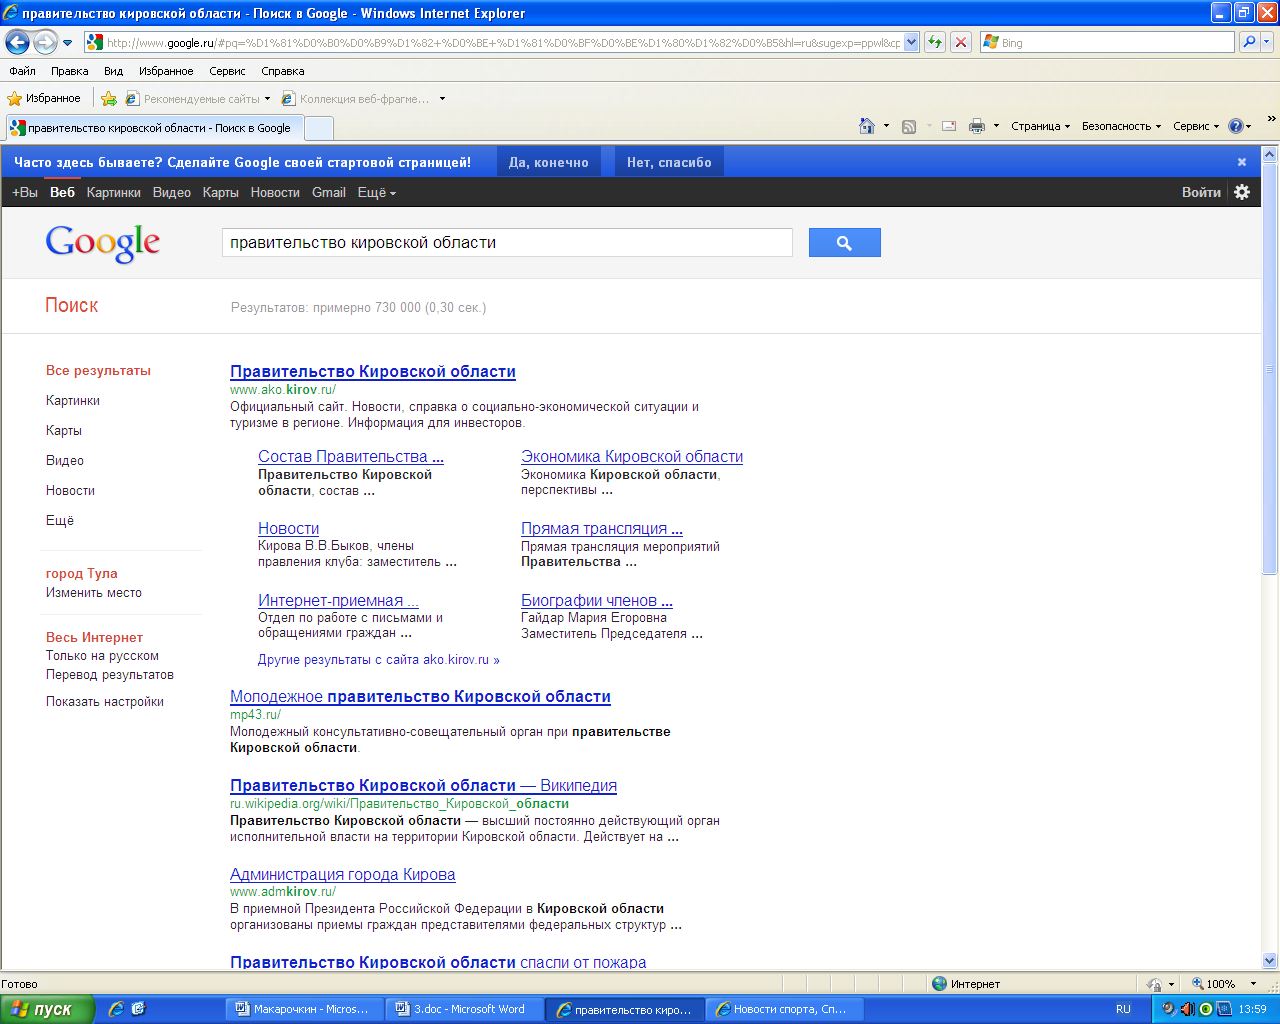Click the Да, конечно button
The height and width of the screenshot is (1024, 1280).
(x=548, y=162)
